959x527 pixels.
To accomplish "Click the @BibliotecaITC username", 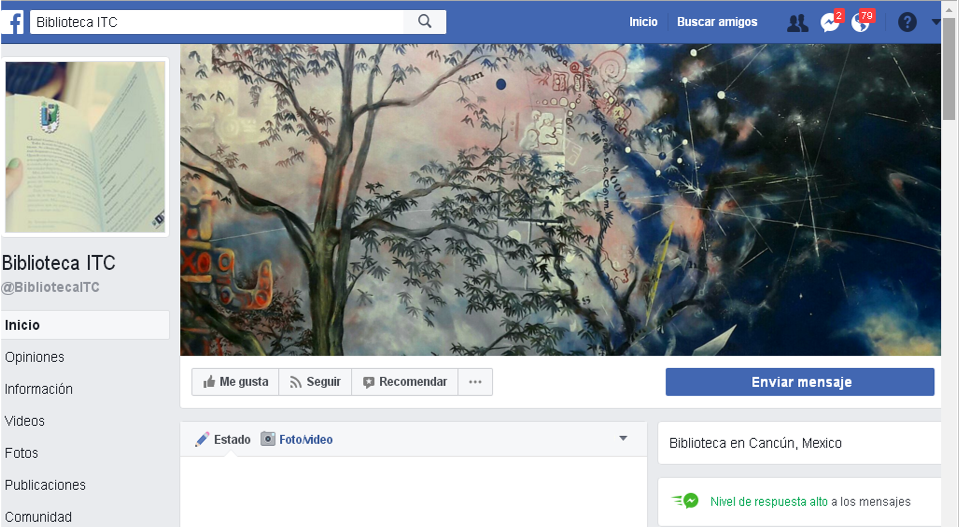I will [x=50, y=287].
